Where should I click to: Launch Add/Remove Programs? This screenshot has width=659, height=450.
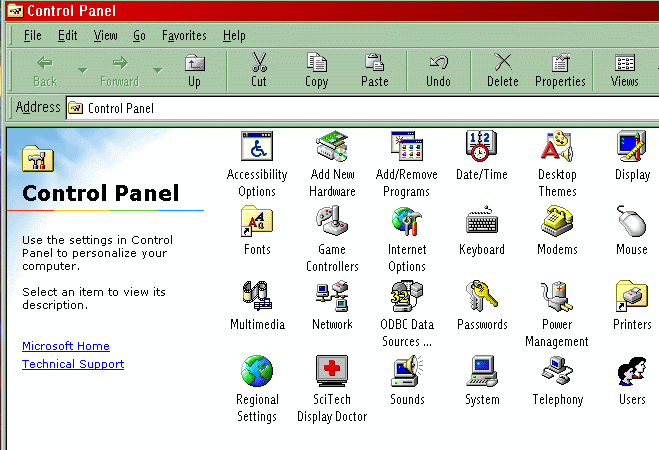tap(407, 148)
